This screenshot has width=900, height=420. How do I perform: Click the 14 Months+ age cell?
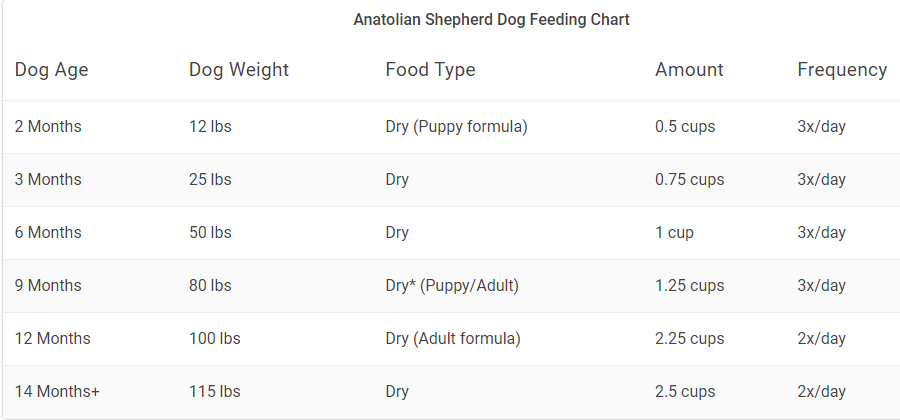click(57, 392)
